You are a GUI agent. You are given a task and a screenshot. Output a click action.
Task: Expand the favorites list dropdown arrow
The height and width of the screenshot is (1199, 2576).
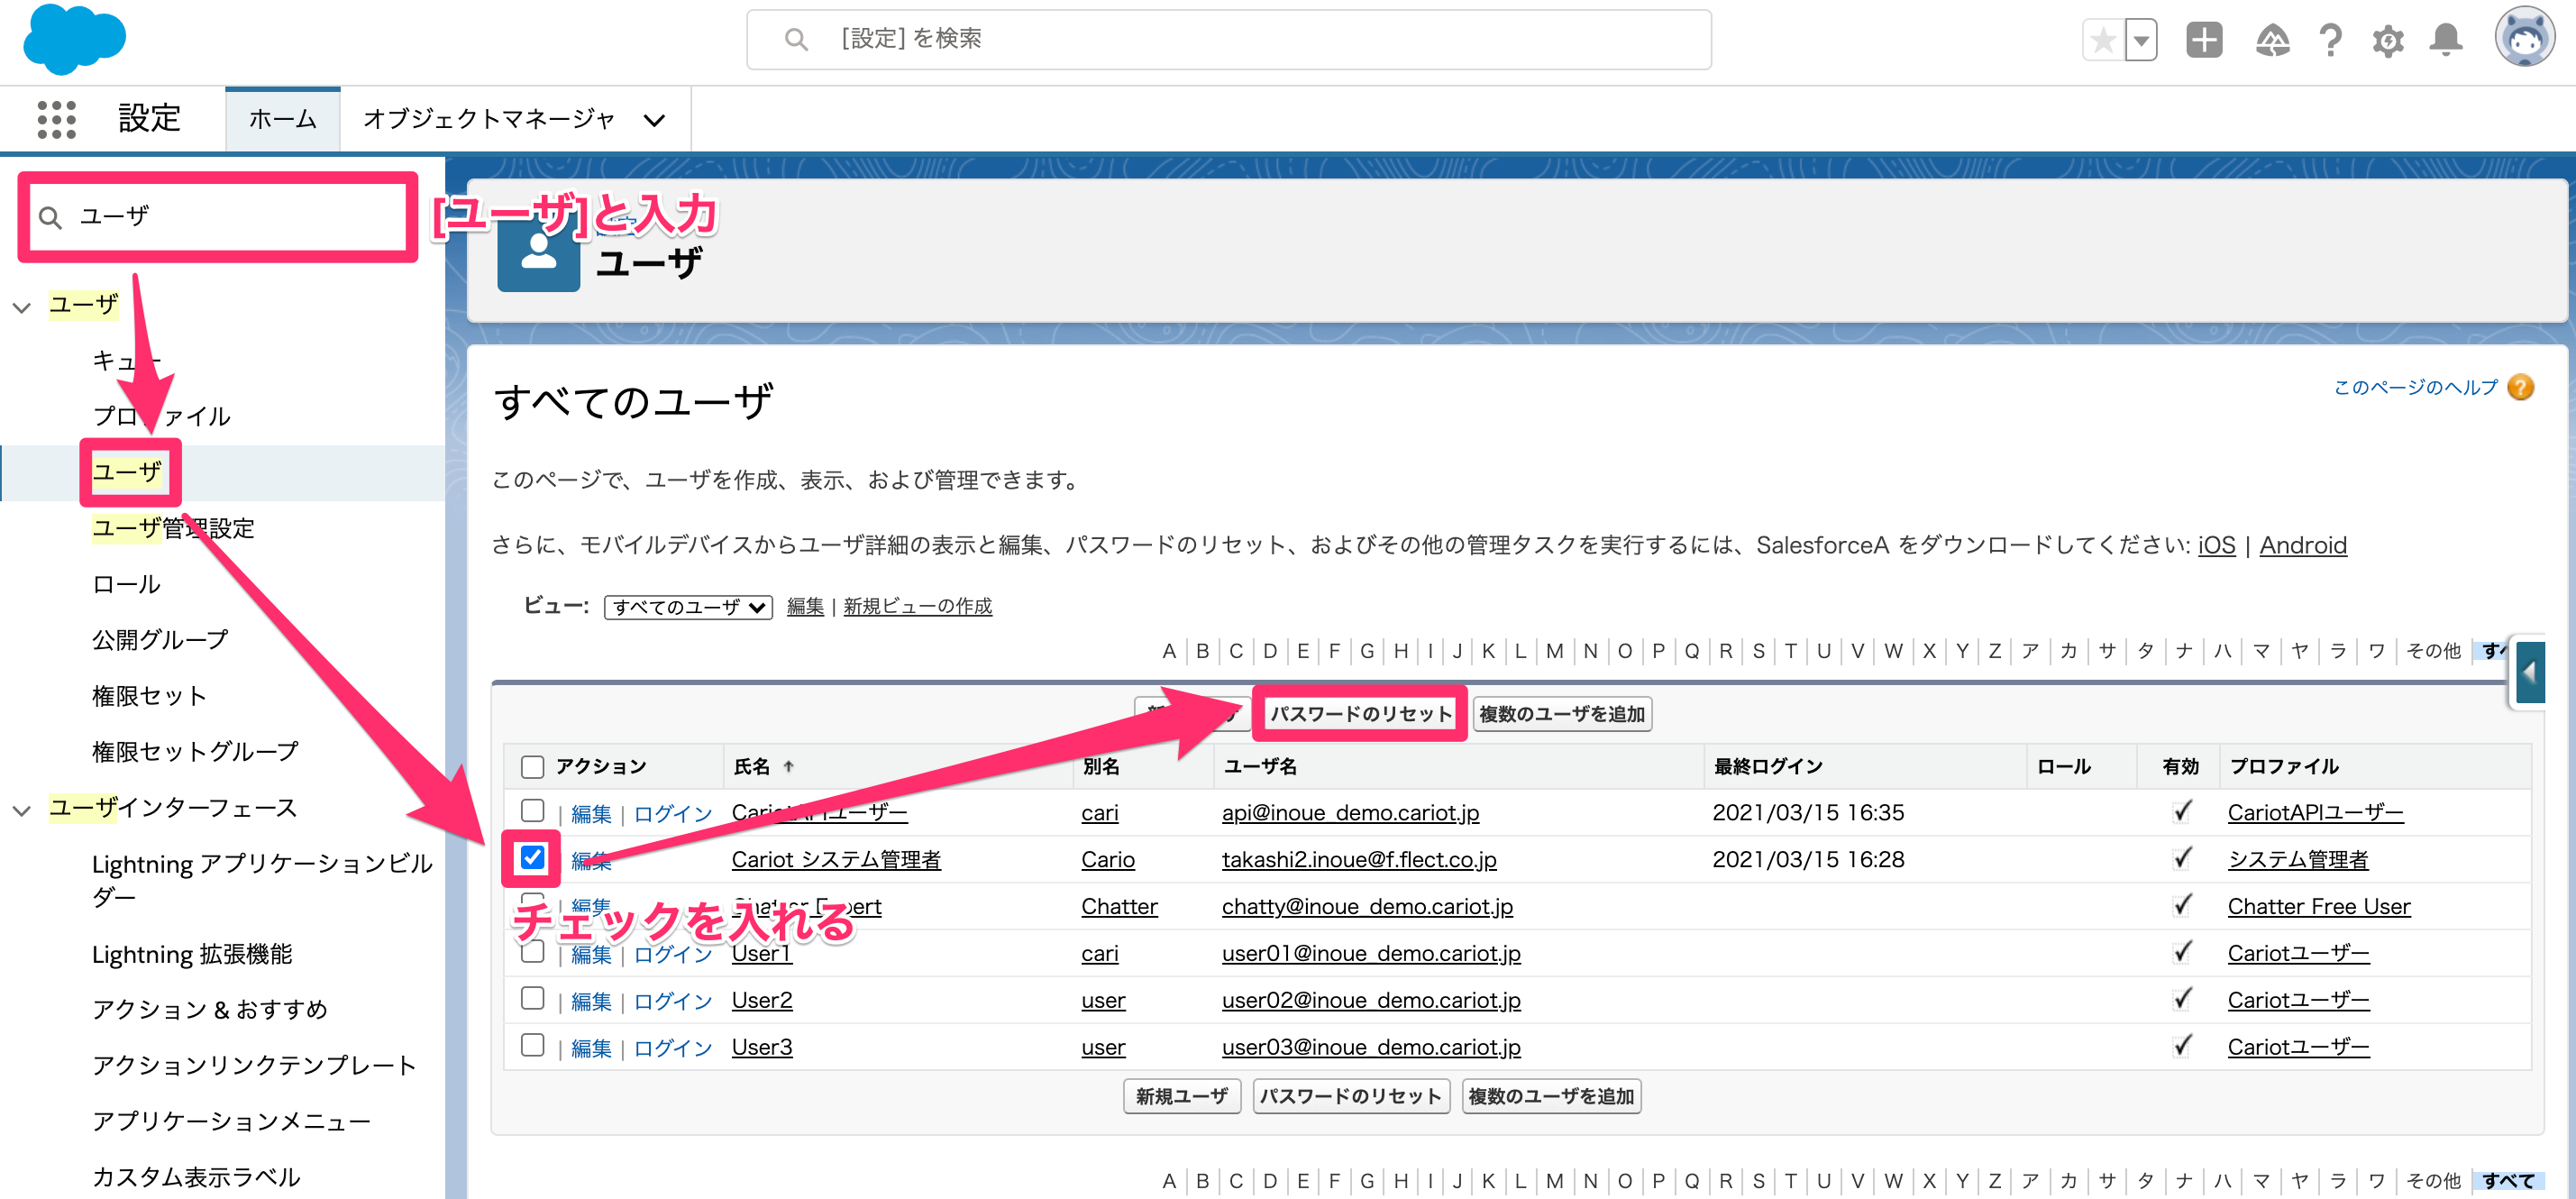point(2141,40)
